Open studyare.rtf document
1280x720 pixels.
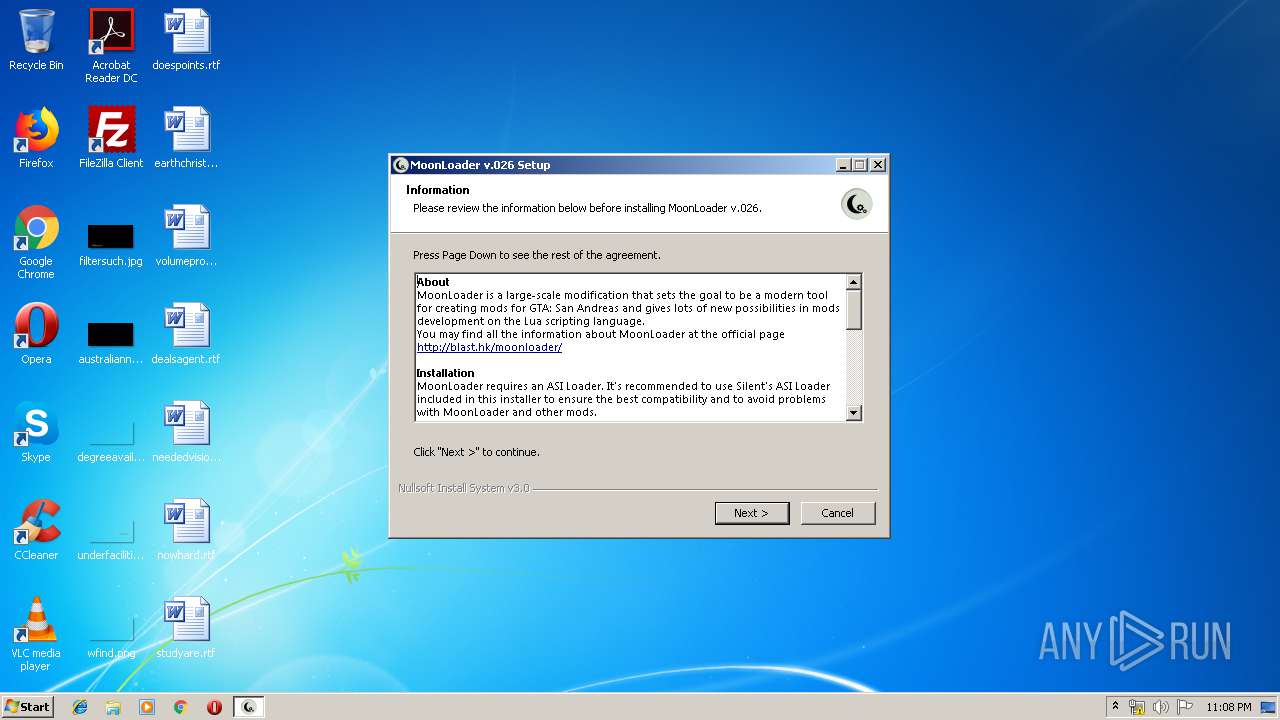186,628
